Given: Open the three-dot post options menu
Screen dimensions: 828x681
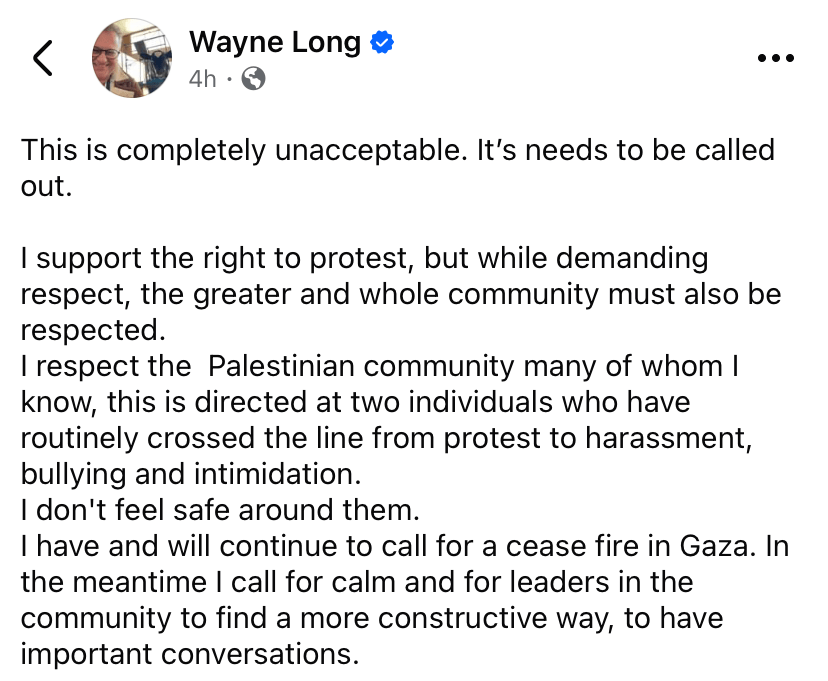Looking at the screenshot, I should point(775,59).
